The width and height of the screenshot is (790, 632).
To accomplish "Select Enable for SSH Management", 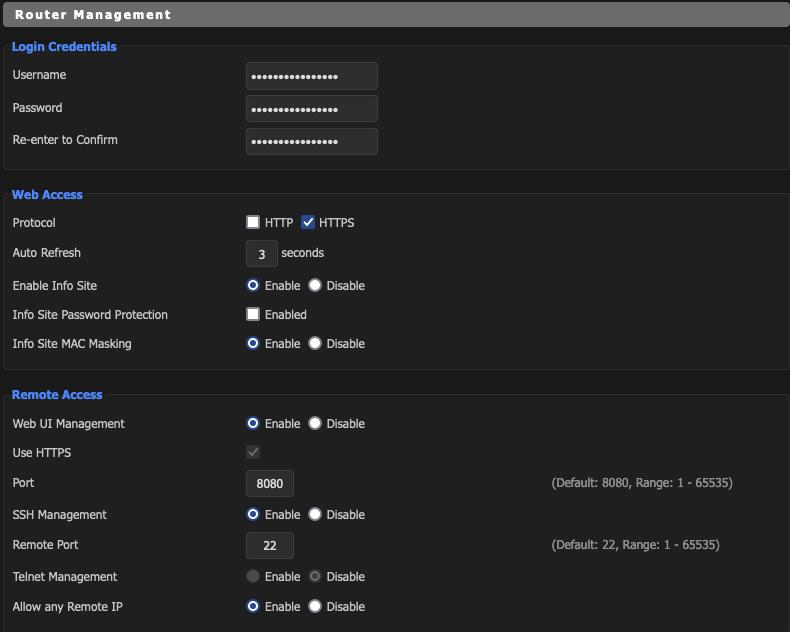I will 253,515.
